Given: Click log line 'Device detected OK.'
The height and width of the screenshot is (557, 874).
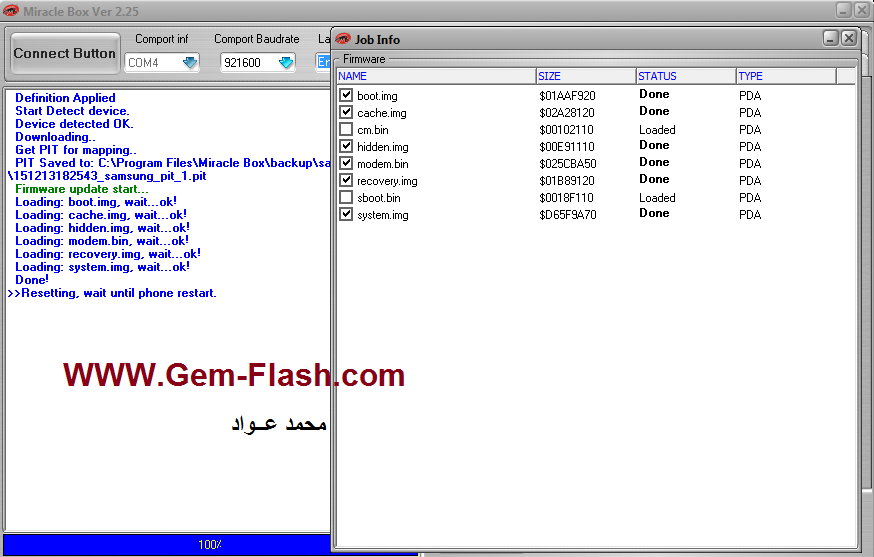Looking at the screenshot, I should [x=74, y=124].
